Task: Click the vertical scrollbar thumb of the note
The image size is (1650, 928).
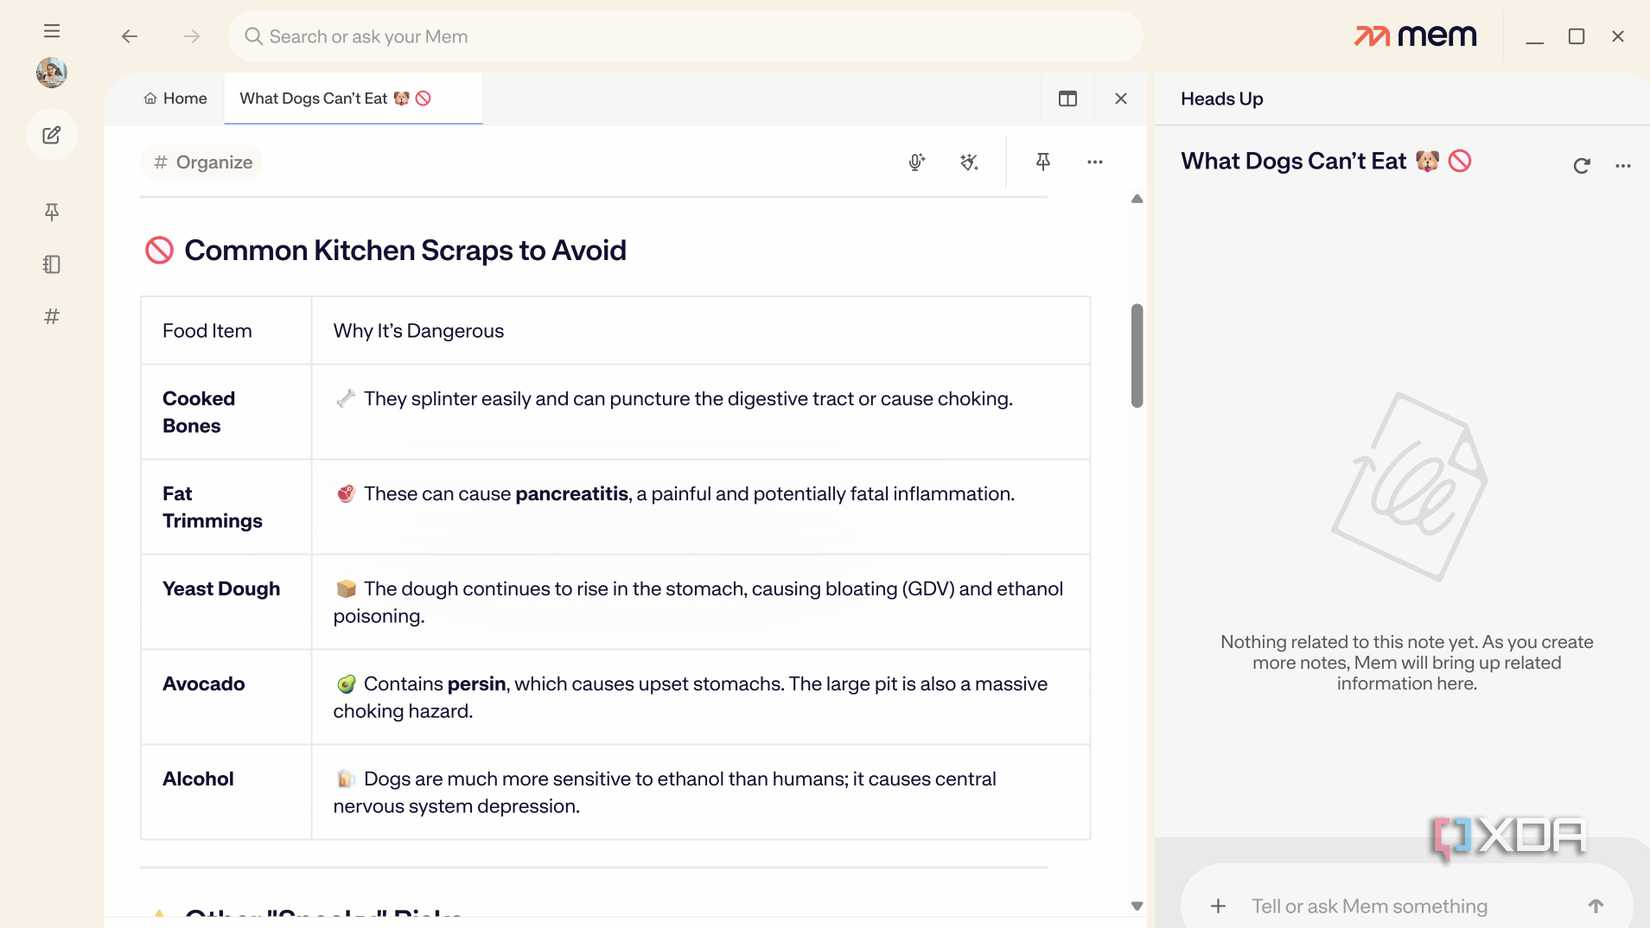Action: 1137,356
